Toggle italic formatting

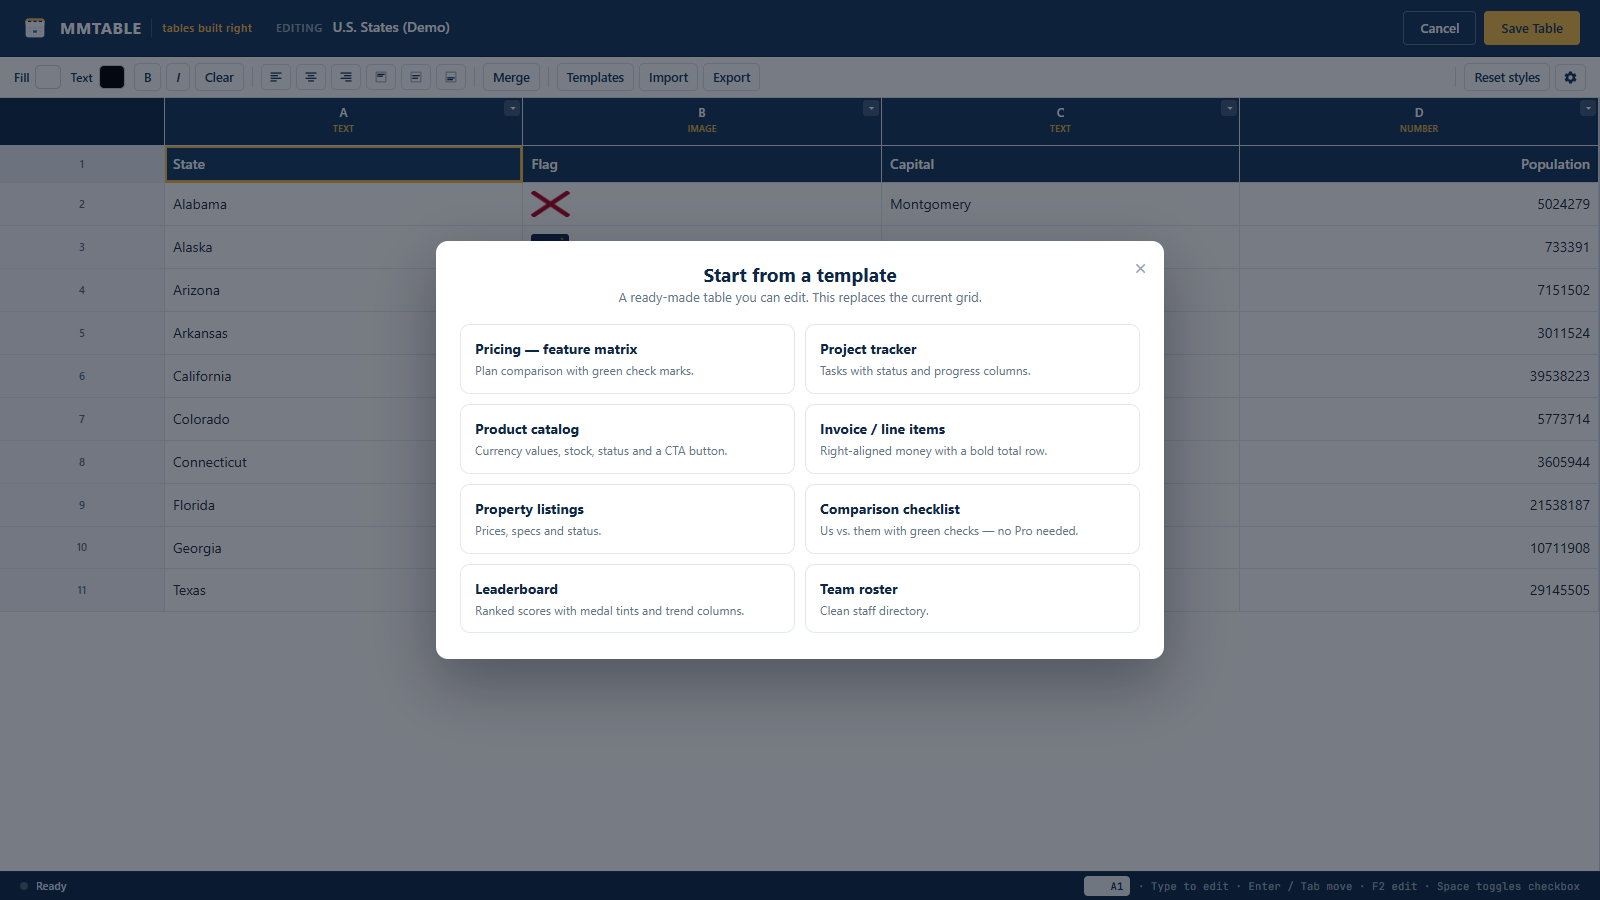point(178,77)
